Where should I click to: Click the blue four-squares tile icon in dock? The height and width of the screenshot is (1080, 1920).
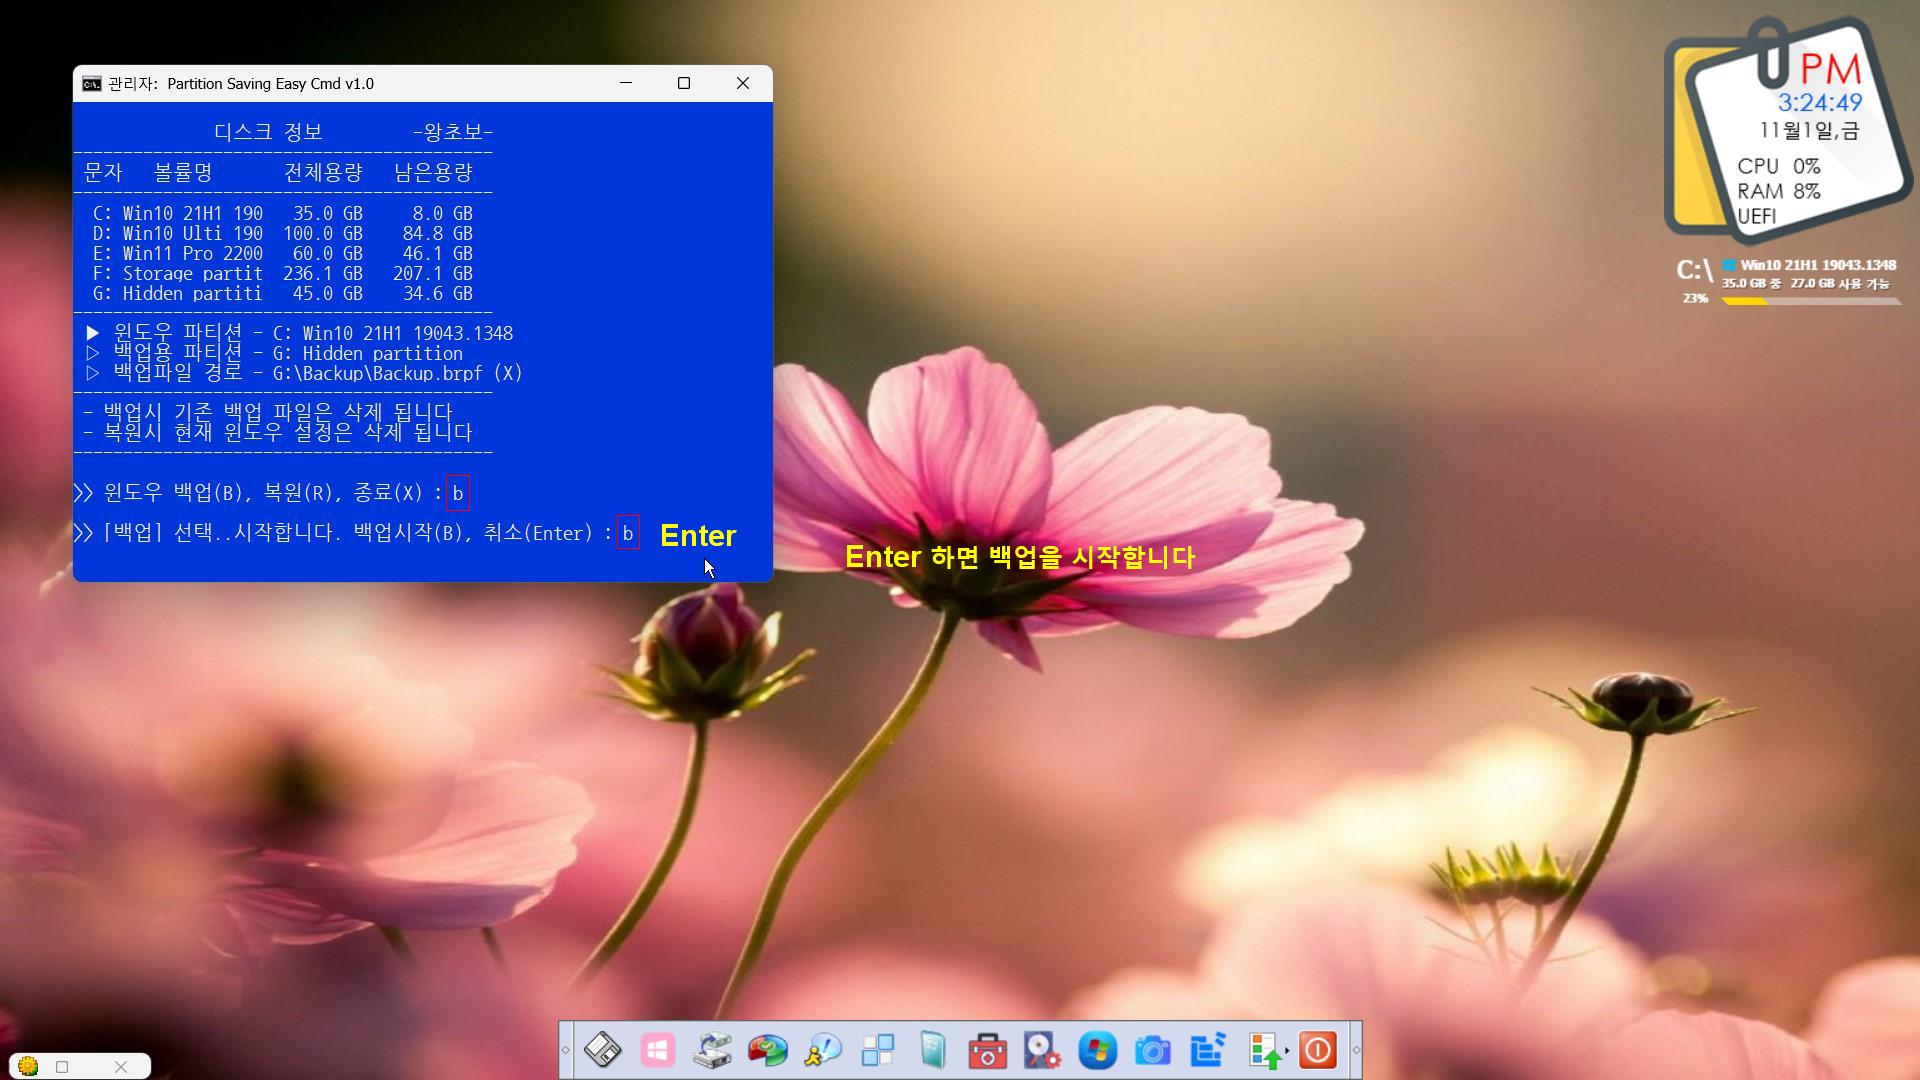[x=878, y=1050]
